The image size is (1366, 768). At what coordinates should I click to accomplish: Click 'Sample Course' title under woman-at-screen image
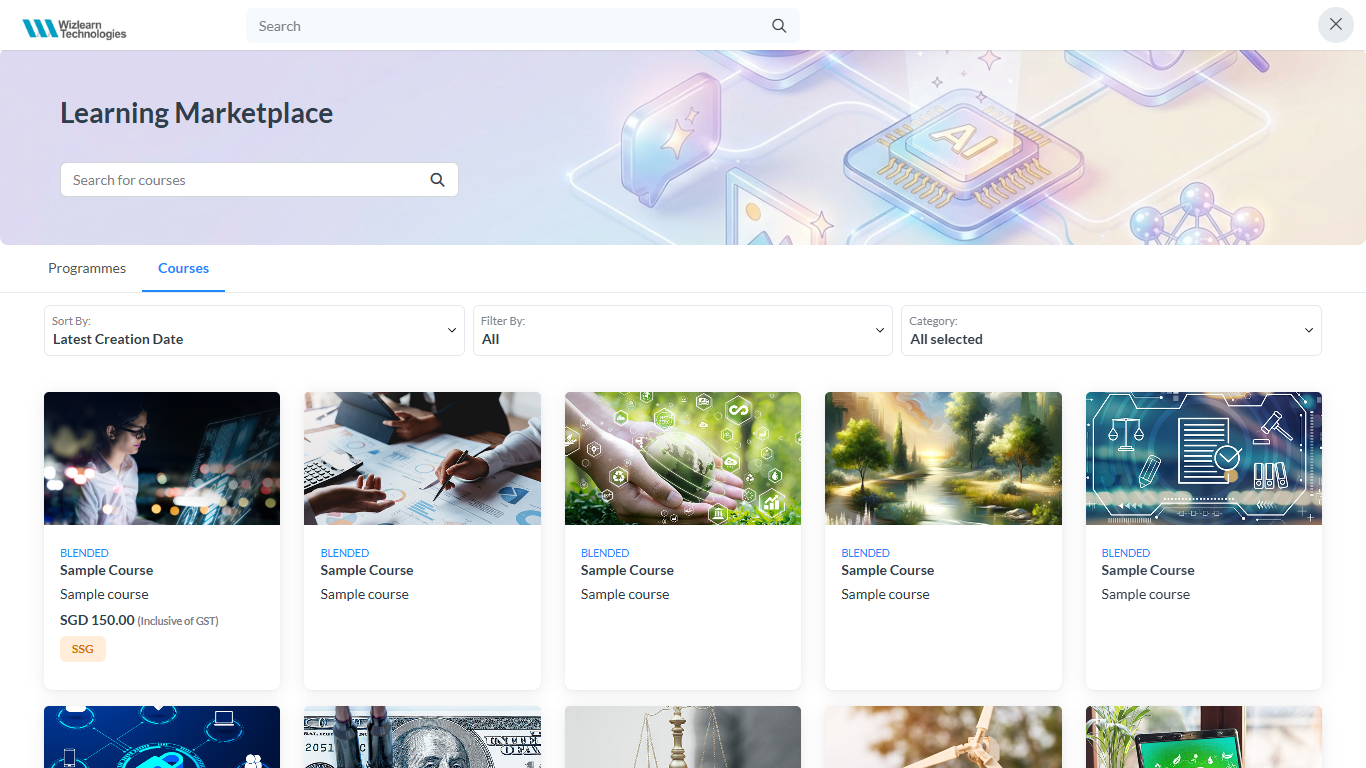[x=107, y=570]
